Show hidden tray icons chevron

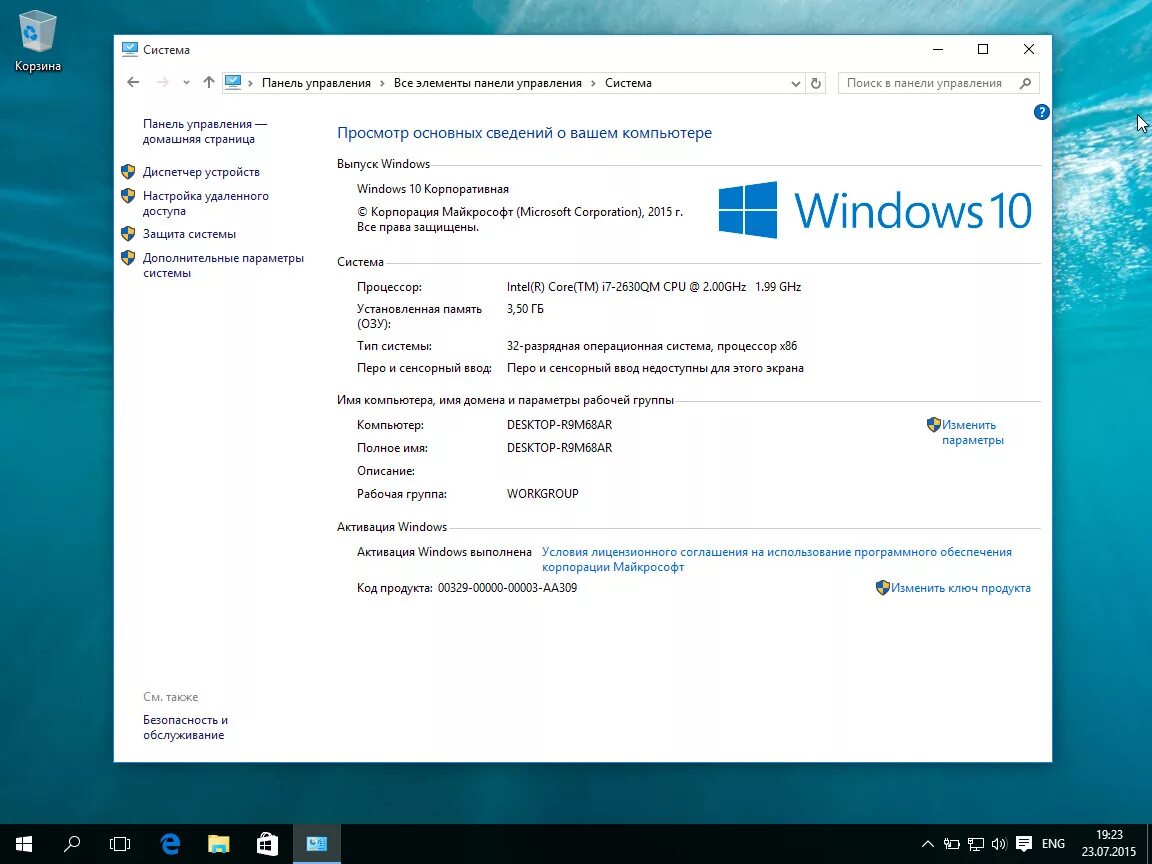click(927, 844)
